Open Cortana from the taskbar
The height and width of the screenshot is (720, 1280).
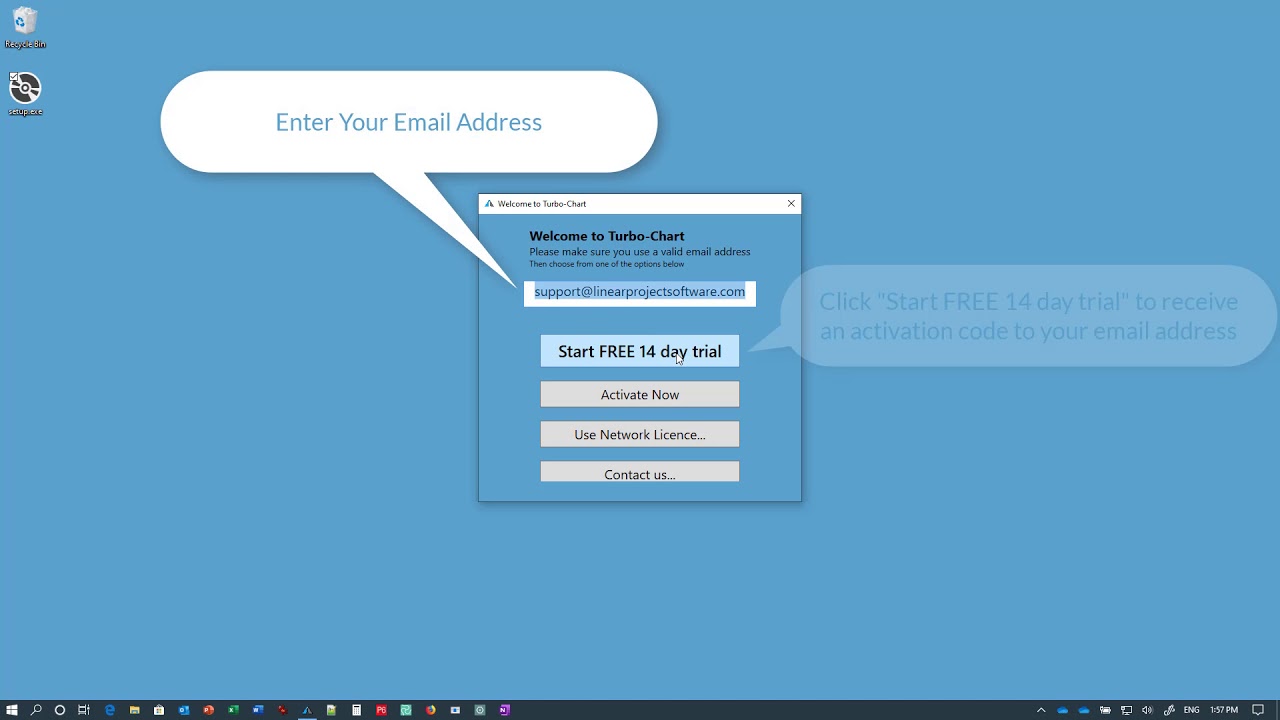[x=60, y=710]
